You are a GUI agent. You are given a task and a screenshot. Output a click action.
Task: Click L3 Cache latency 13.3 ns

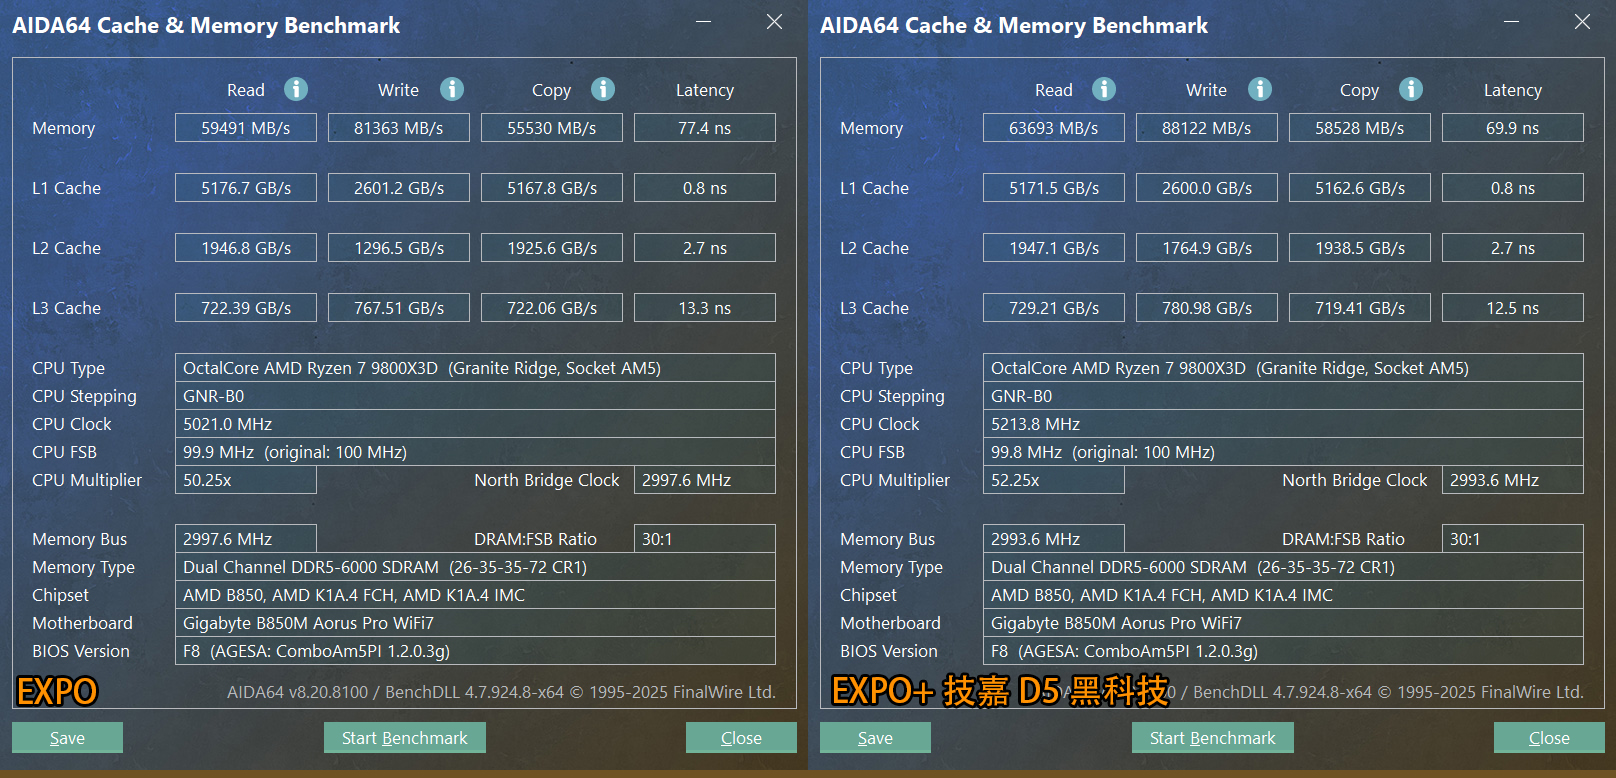[x=705, y=308]
